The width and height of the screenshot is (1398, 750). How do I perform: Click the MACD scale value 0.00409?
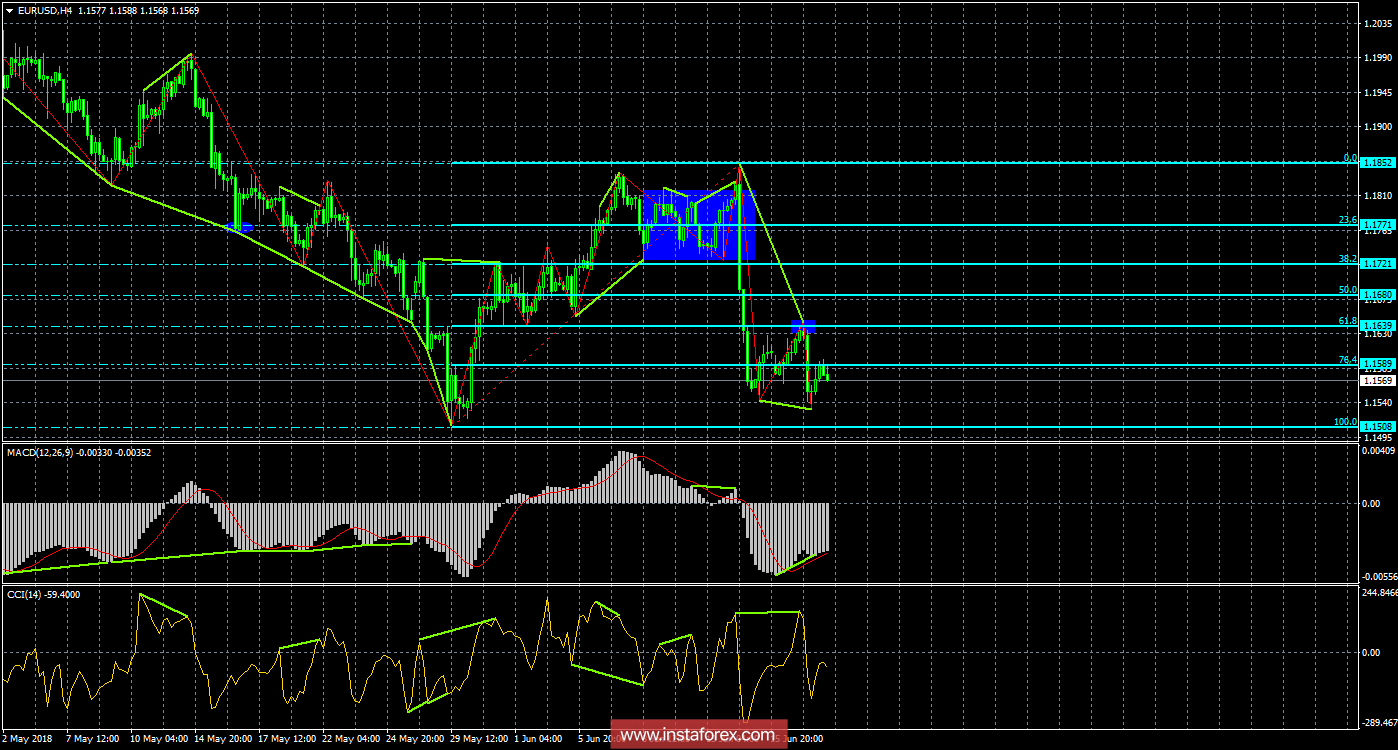(x=1378, y=450)
